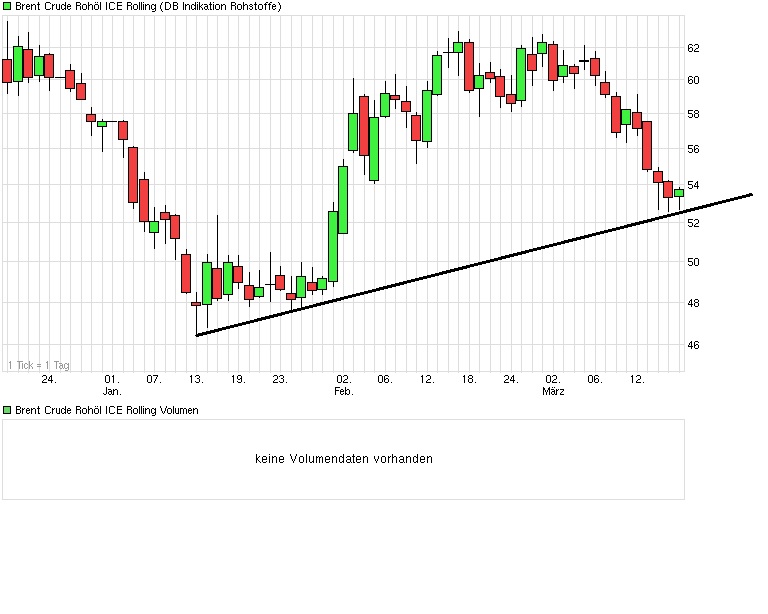Click the lowest candle at the trendline start
The height and width of the screenshot is (614, 768).
[x=196, y=304]
